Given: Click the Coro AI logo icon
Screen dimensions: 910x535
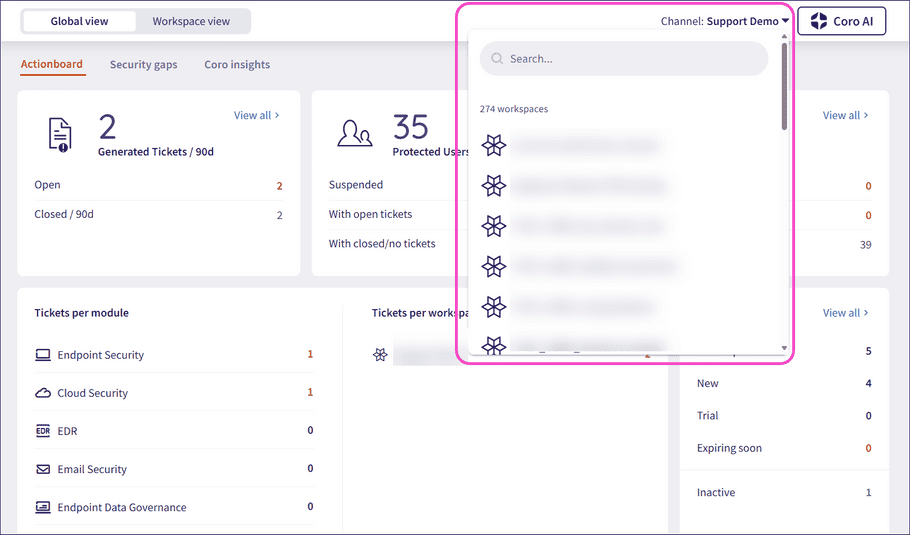Looking at the screenshot, I should (819, 21).
